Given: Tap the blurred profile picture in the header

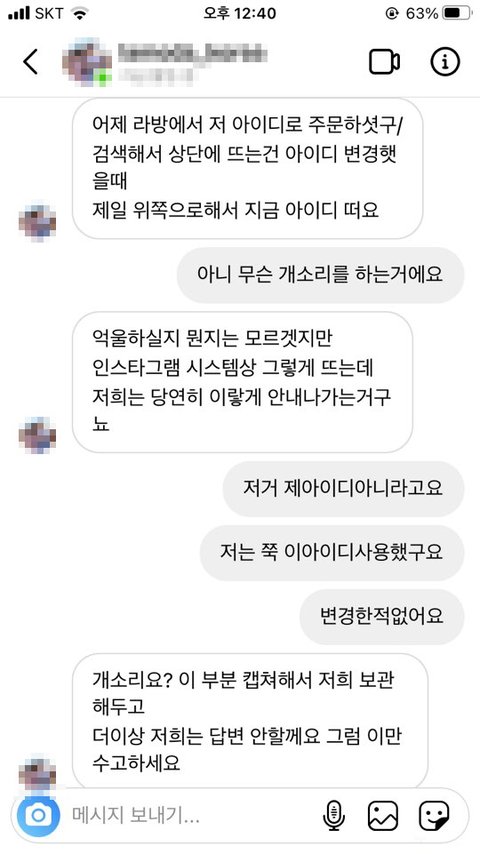Looking at the screenshot, I should point(87,62).
